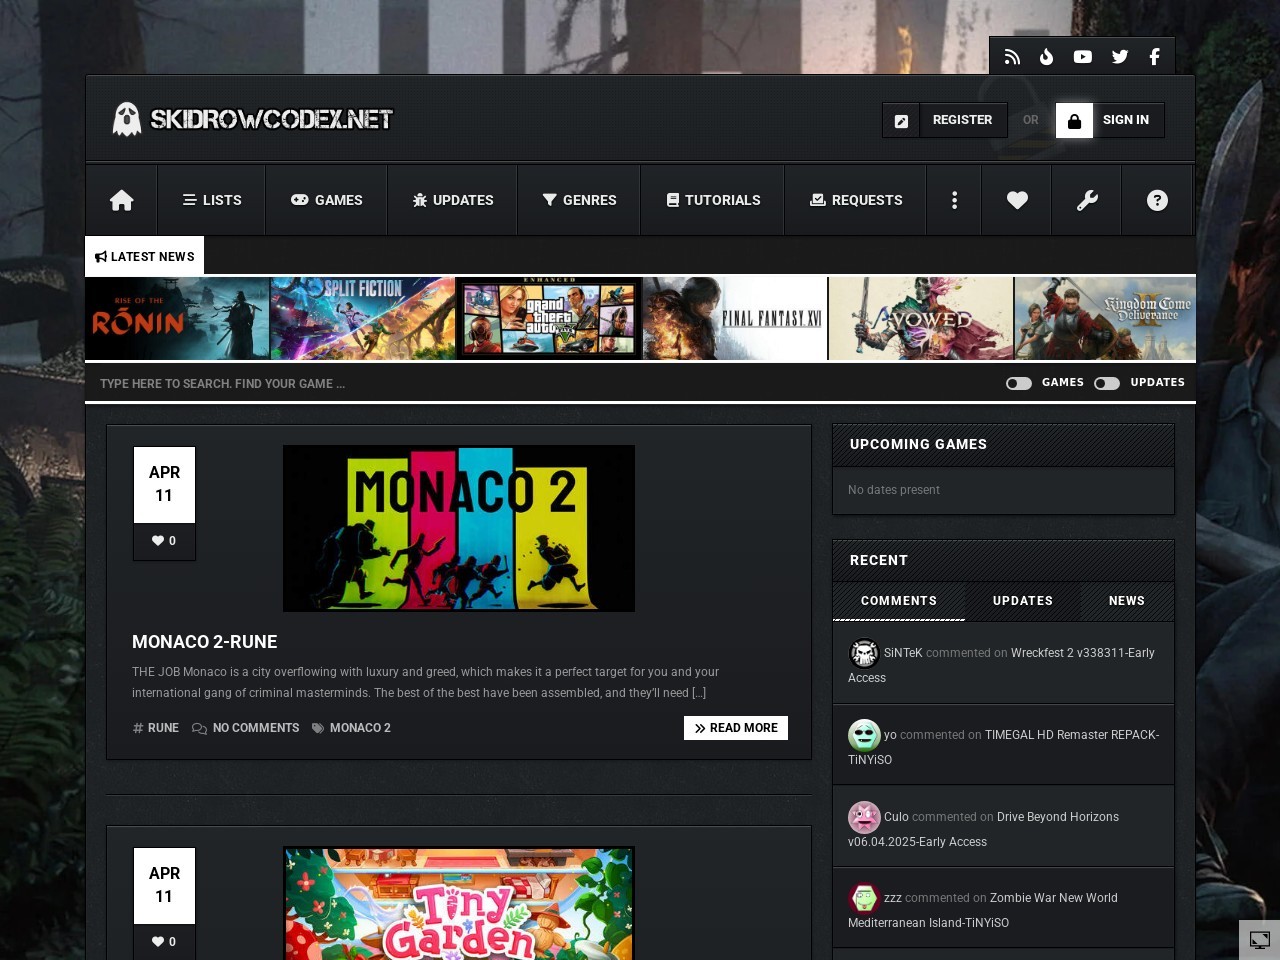Switch to the recent UPDATES tab
The width and height of the screenshot is (1280, 960).
click(x=1023, y=601)
